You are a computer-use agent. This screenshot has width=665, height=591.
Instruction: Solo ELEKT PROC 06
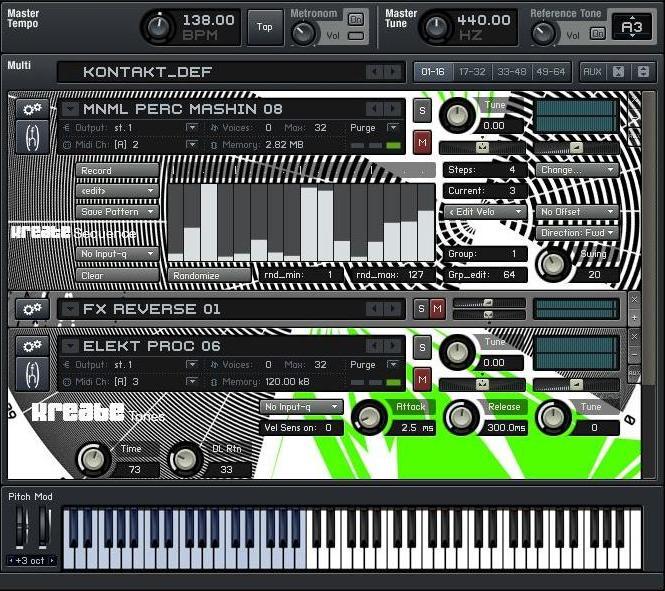(x=422, y=348)
